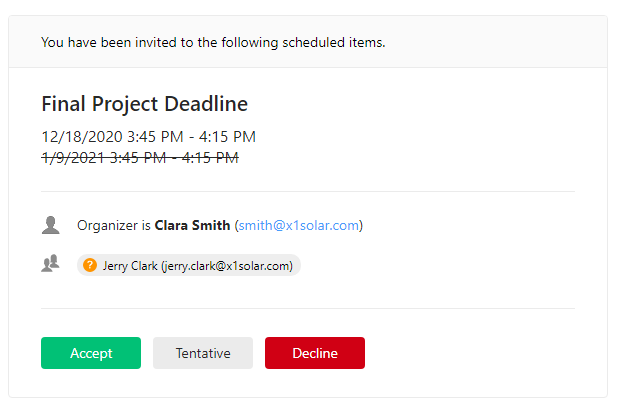Click the struck-through 4:15 PM end time
Screen dimensions: 622x418
pyautogui.click(x=210, y=158)
